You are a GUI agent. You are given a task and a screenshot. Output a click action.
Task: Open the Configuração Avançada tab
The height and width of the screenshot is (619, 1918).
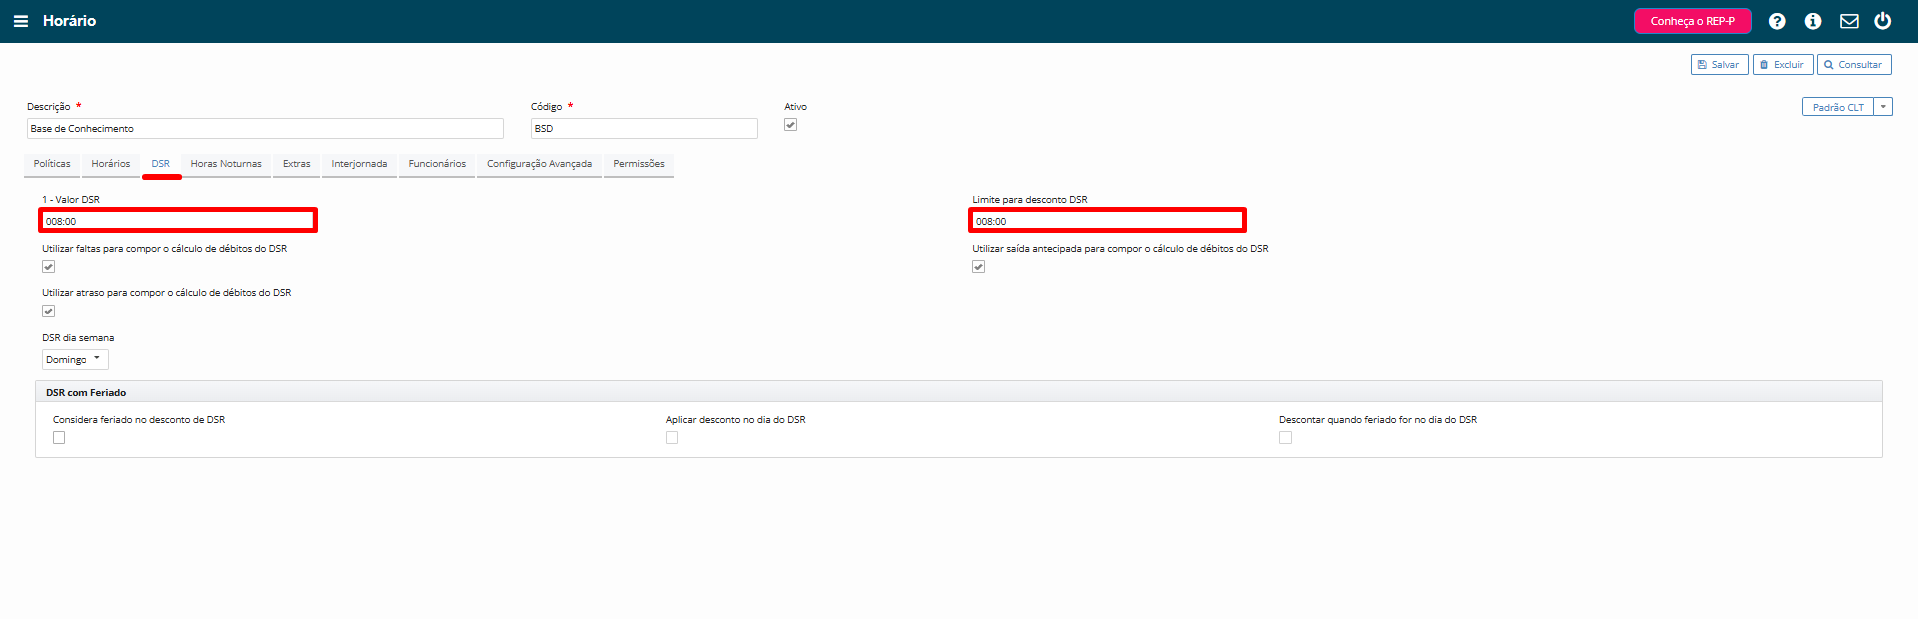(539, 164)
